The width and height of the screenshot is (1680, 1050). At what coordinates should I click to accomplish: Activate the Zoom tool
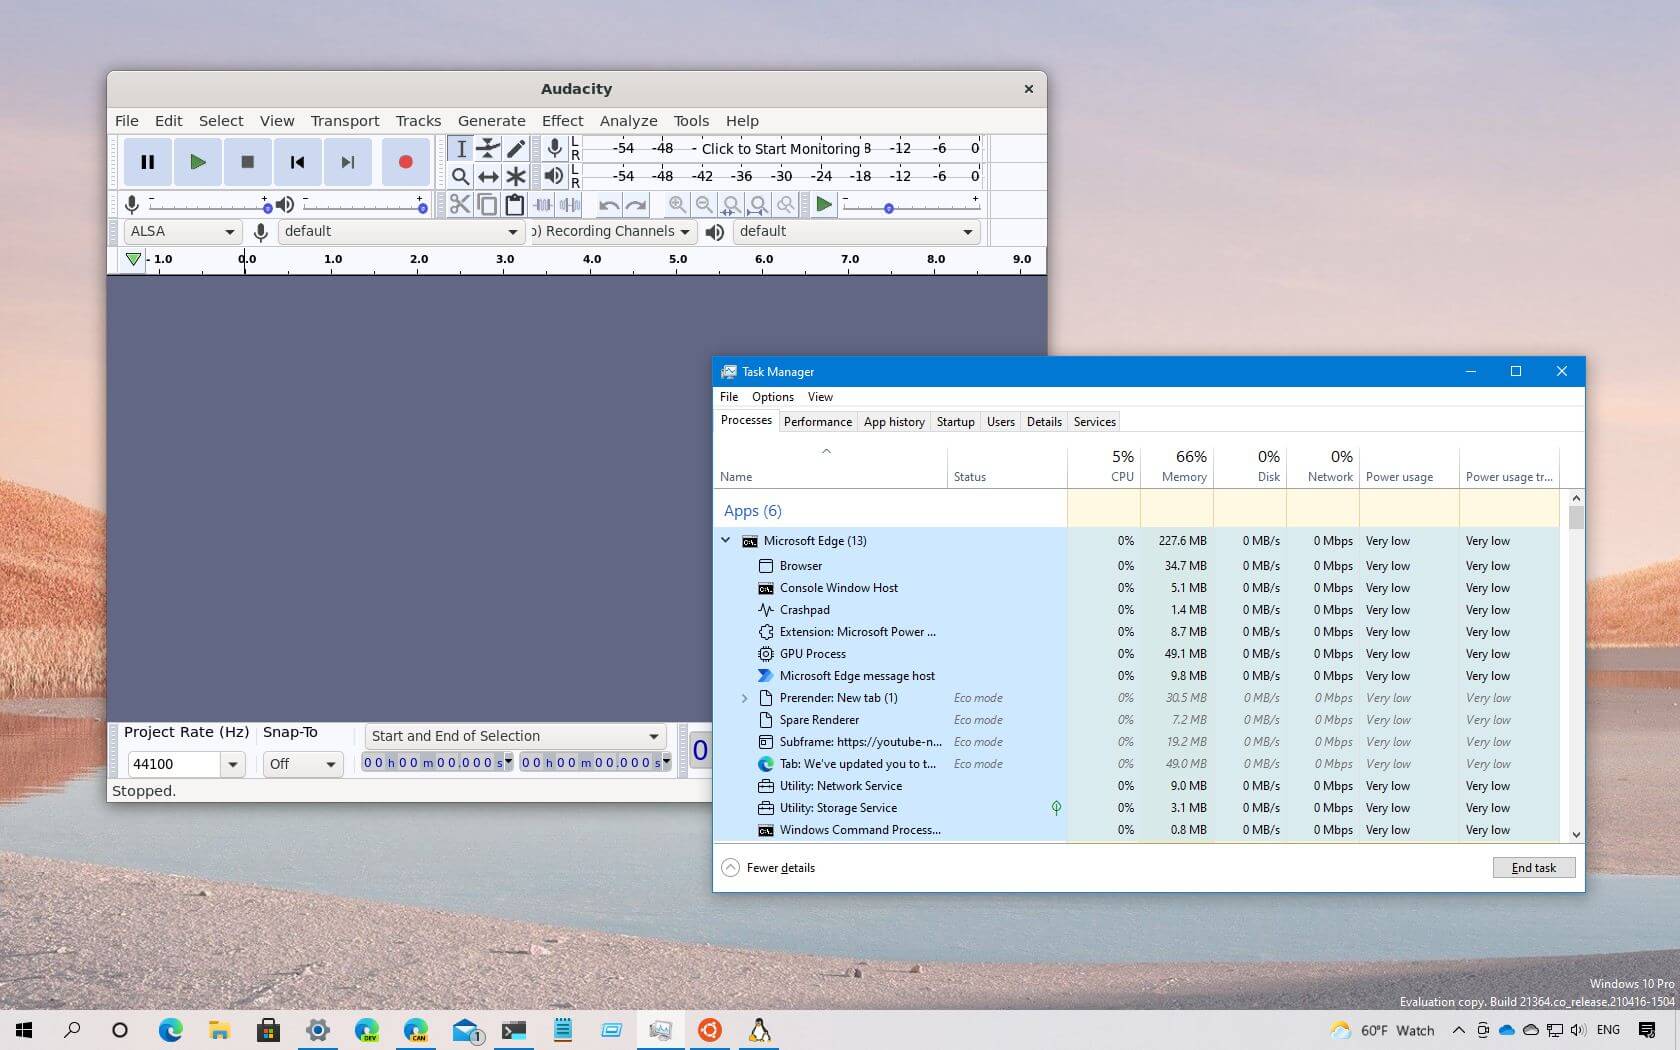click(461, 176)
